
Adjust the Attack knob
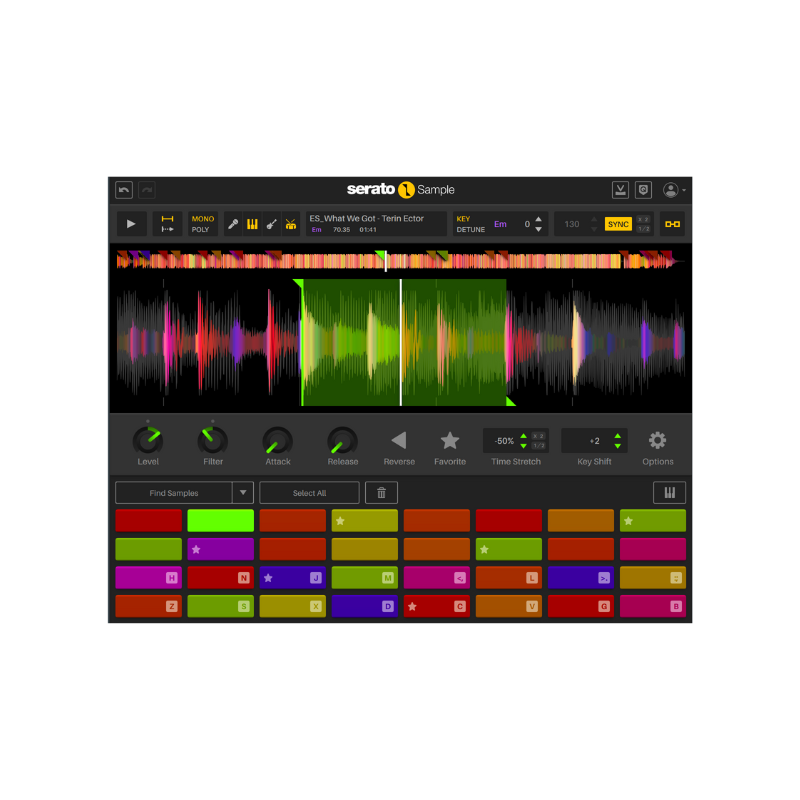pyautogui.click(x=278, y=440)
